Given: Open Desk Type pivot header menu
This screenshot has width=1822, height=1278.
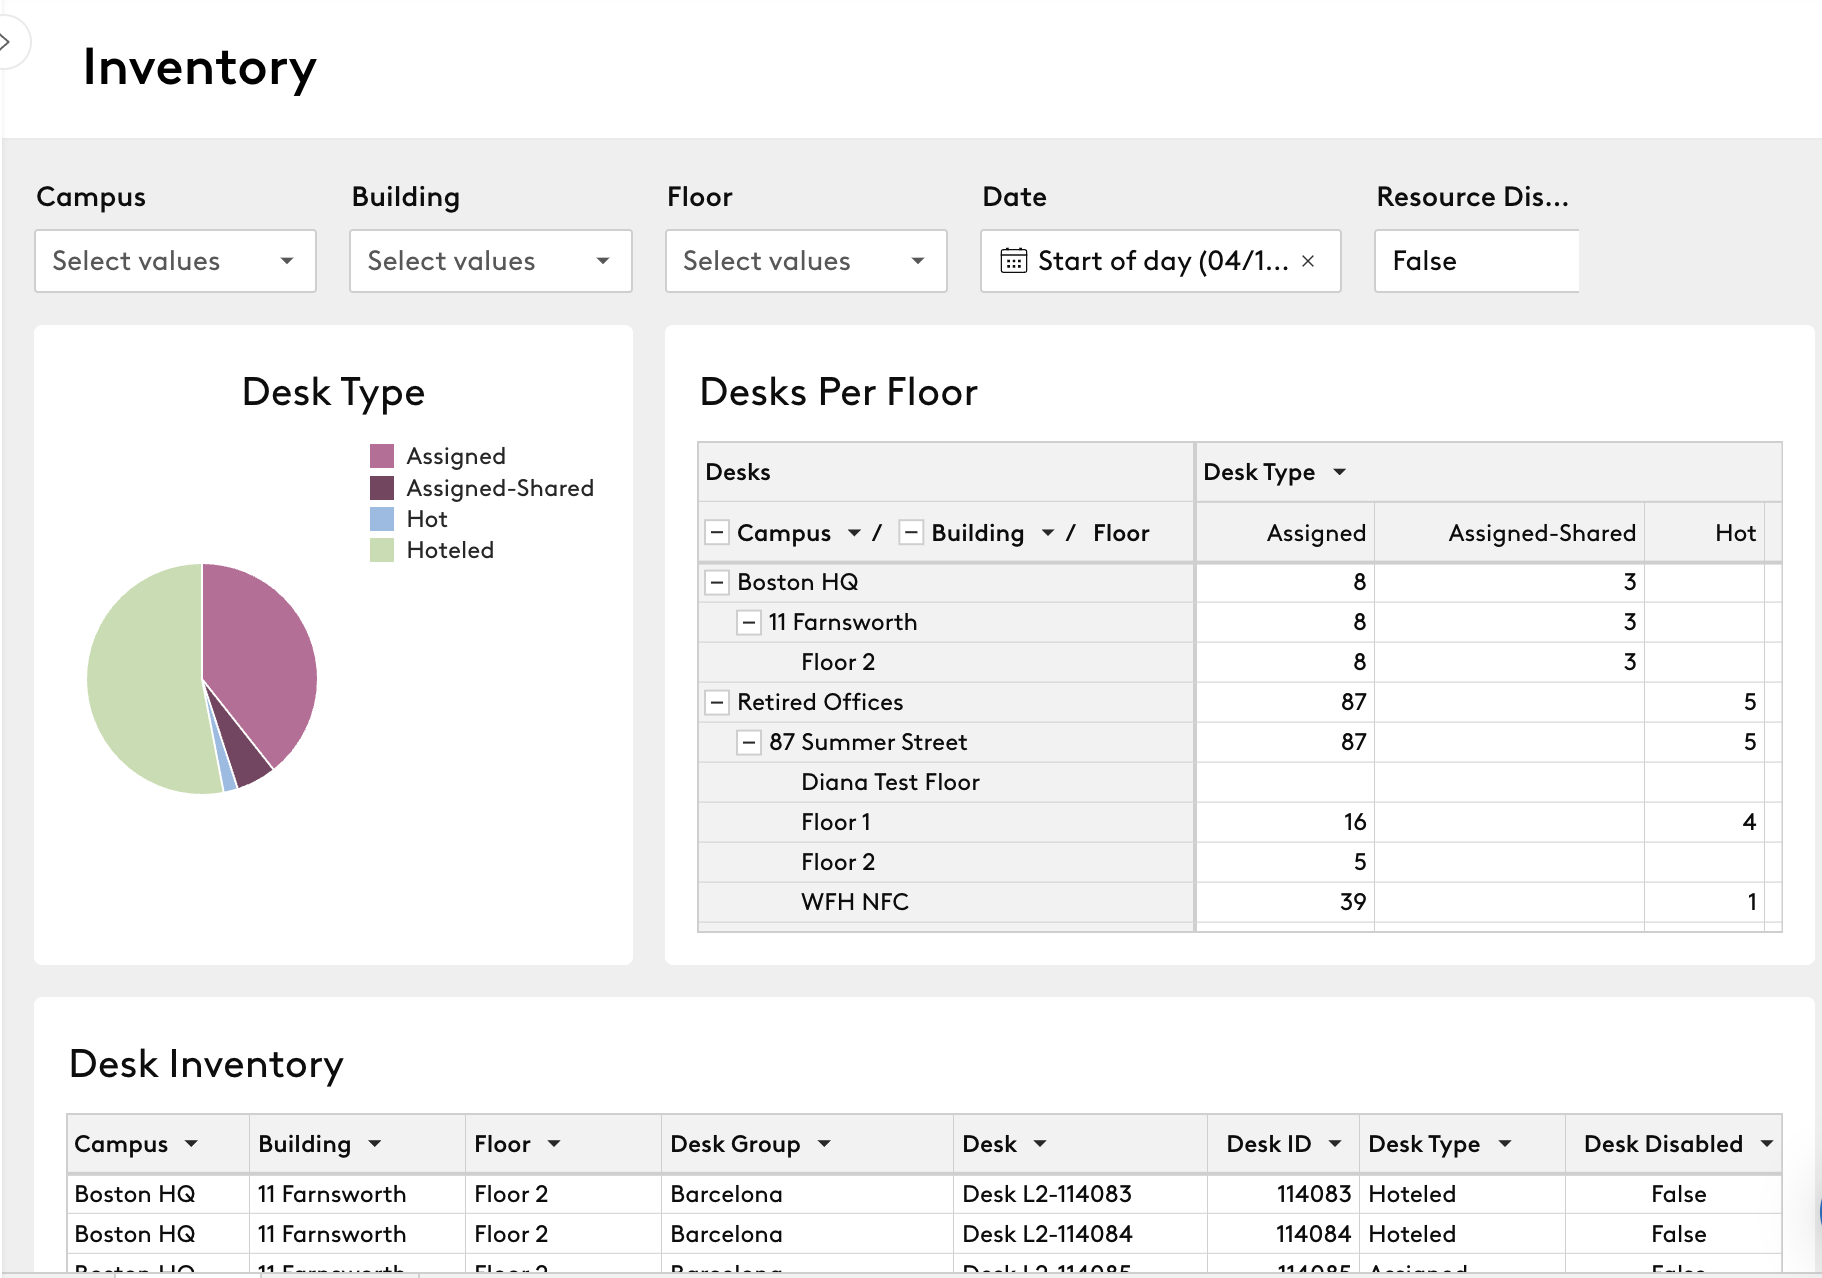Looking at the screenshot, I should click(x=1340, y=472).
